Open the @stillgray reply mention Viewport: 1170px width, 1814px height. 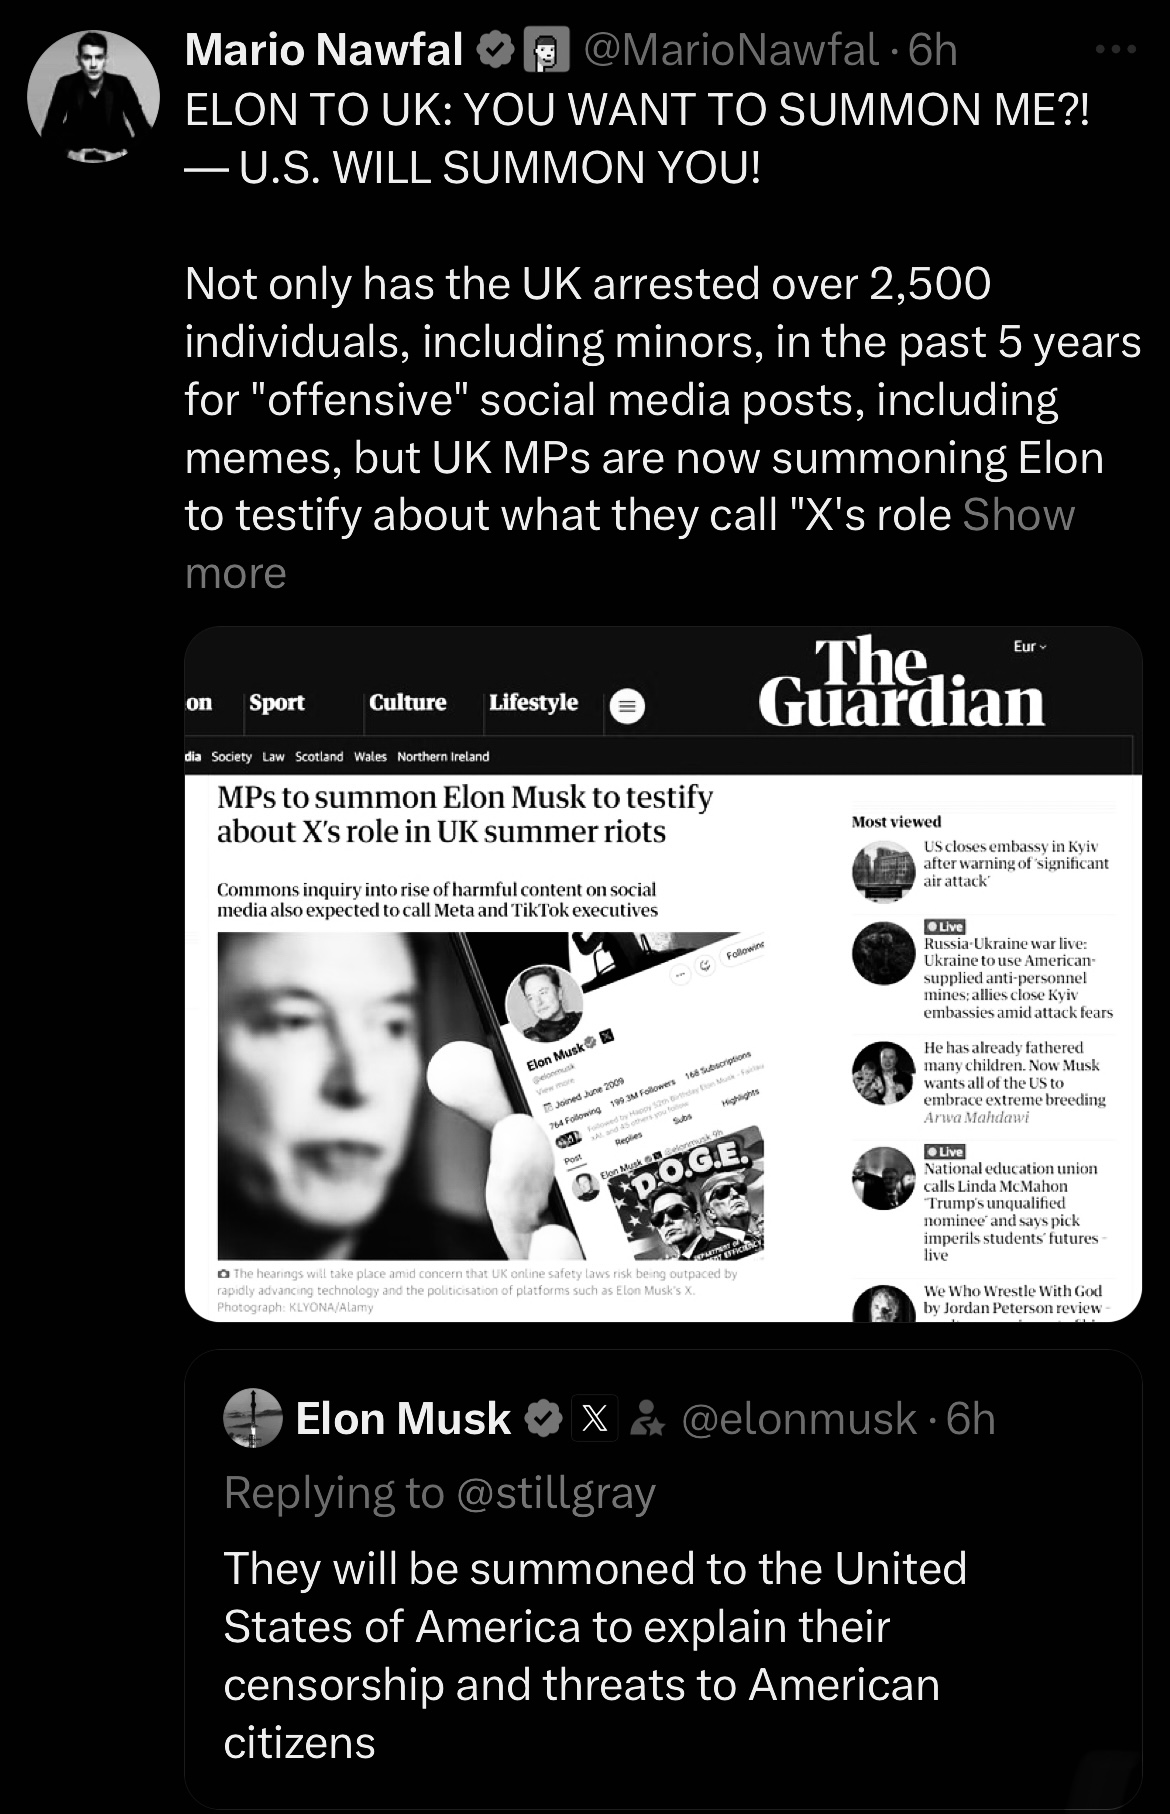click(555, 1492)
